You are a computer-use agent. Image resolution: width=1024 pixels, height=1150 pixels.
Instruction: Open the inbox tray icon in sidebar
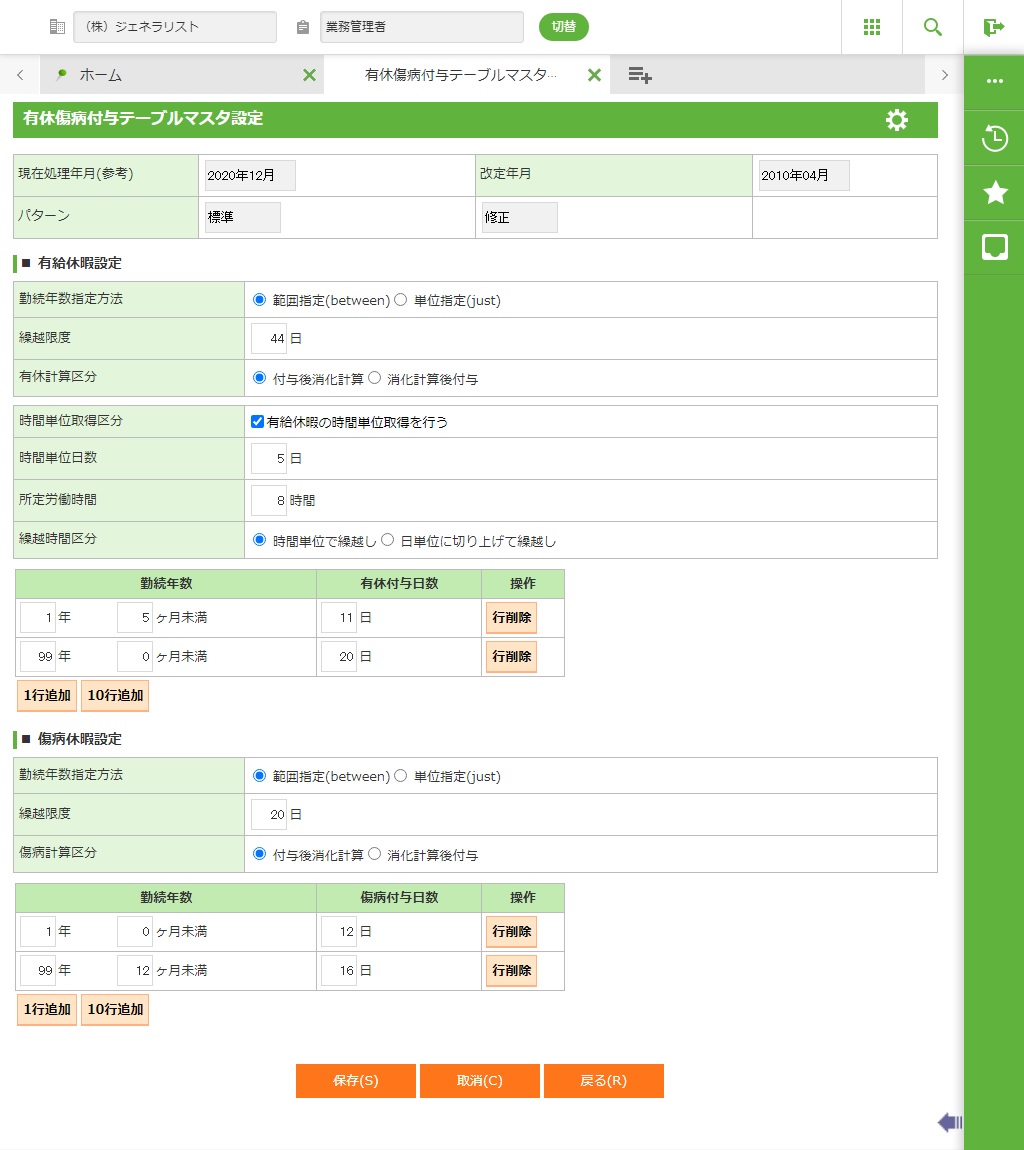point(994,247)
